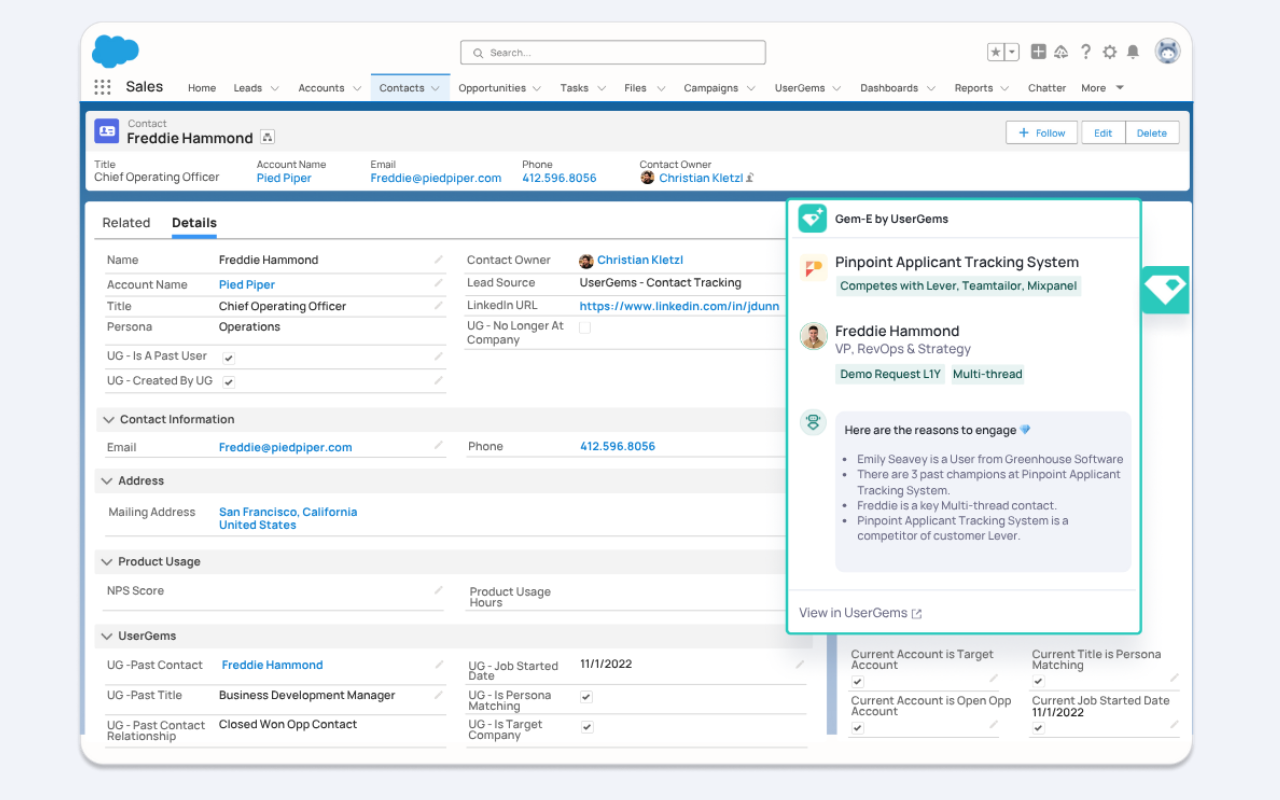
Task: Click the Follow button
Action: (x=1041, y=133)
